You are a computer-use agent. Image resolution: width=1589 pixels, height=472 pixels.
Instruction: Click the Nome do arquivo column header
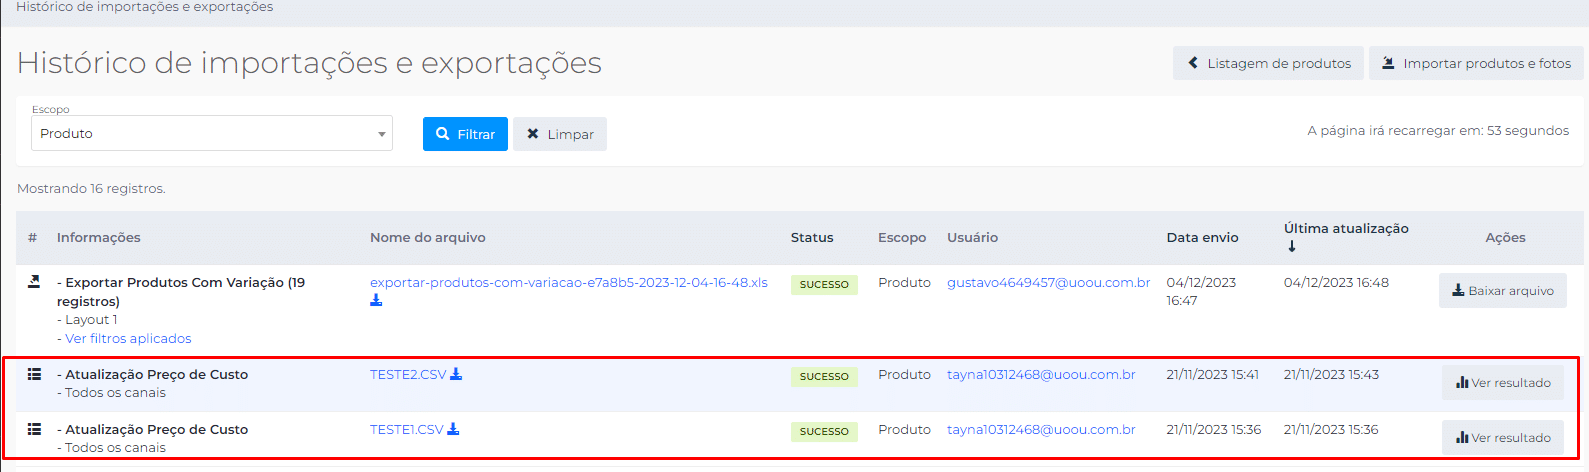click(428, 238)
